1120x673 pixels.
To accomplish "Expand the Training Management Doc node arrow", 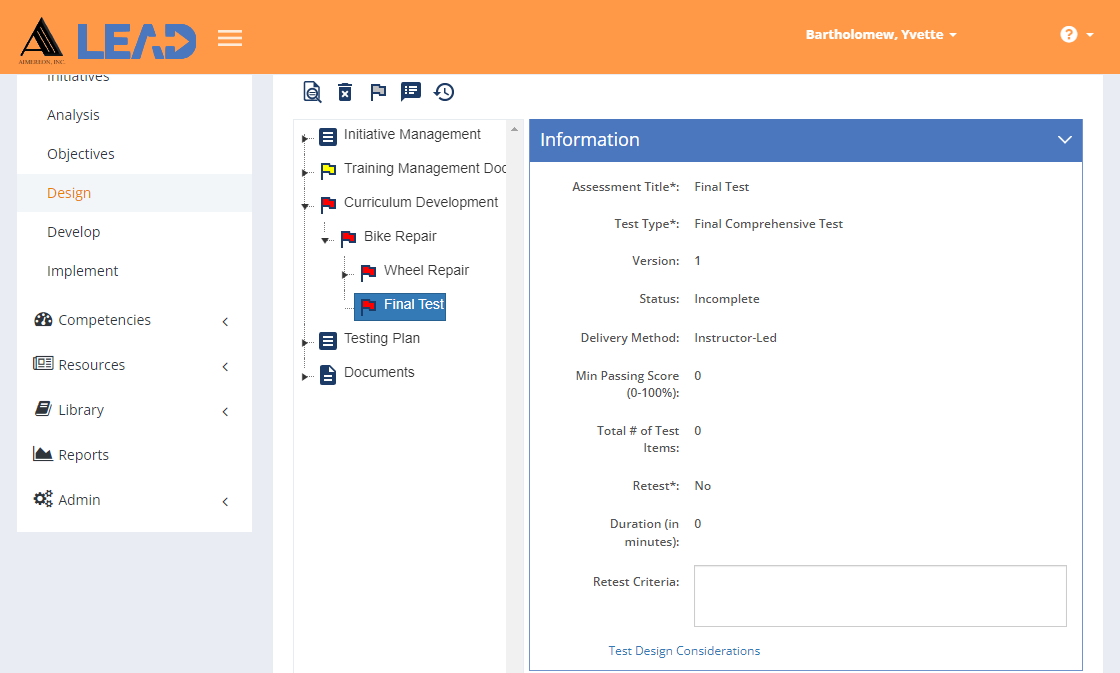I will click(304, 172).
